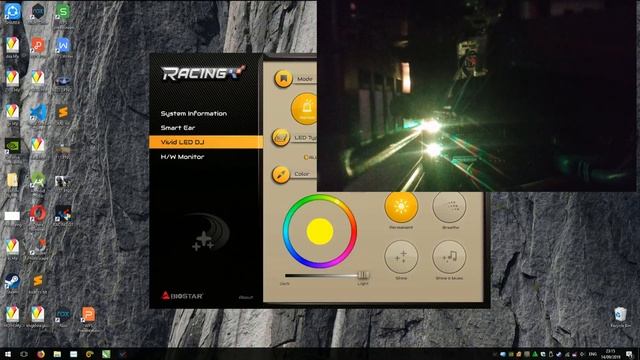Launch Steam from desktop
The image size is (640, 360).
pyautogui.click(x=12, y=282)
